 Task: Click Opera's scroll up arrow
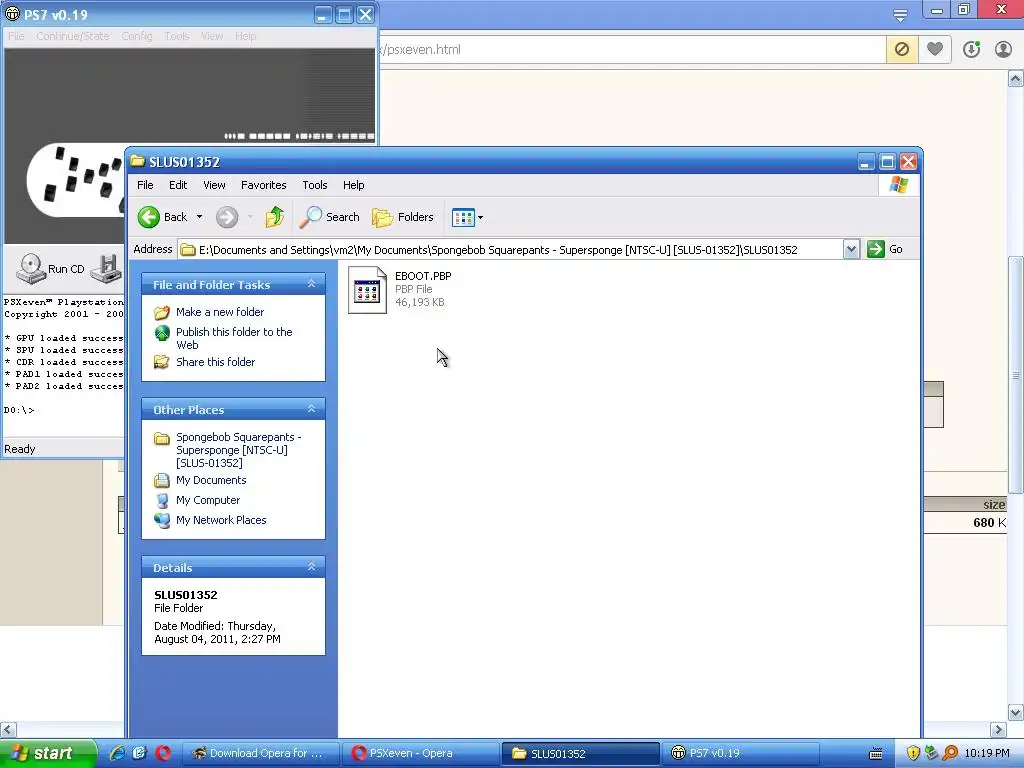click(1016, 79)
